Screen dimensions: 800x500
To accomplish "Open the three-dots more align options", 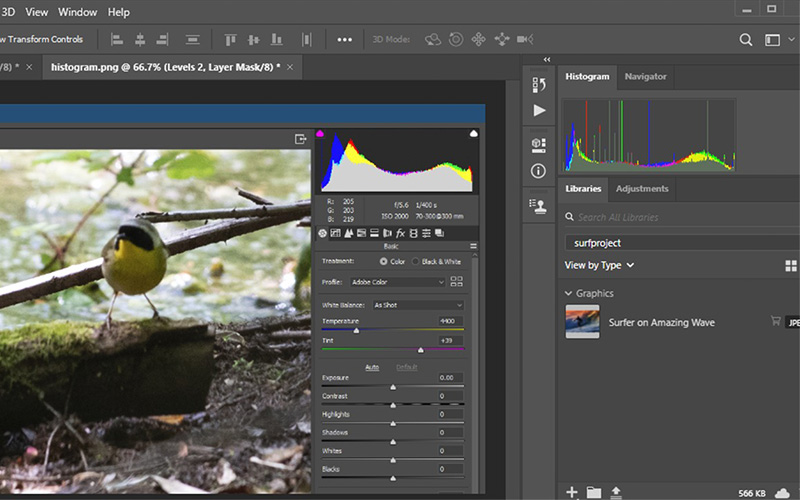I will click(345, 40).
